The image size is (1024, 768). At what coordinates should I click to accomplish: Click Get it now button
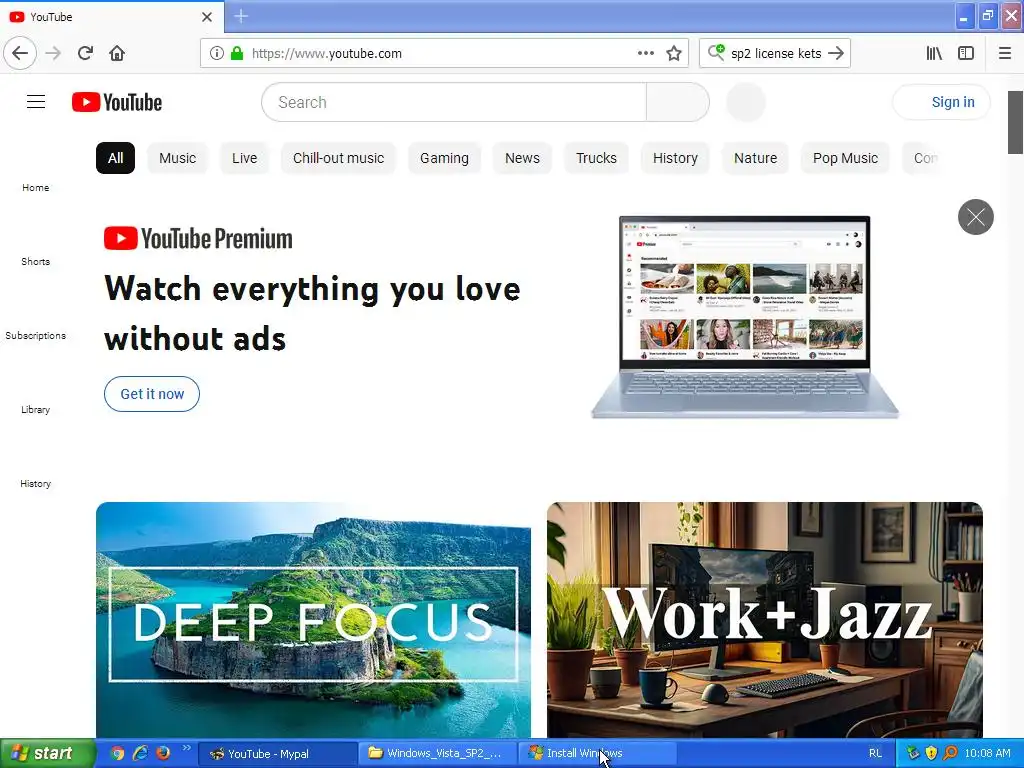[152, 394]
